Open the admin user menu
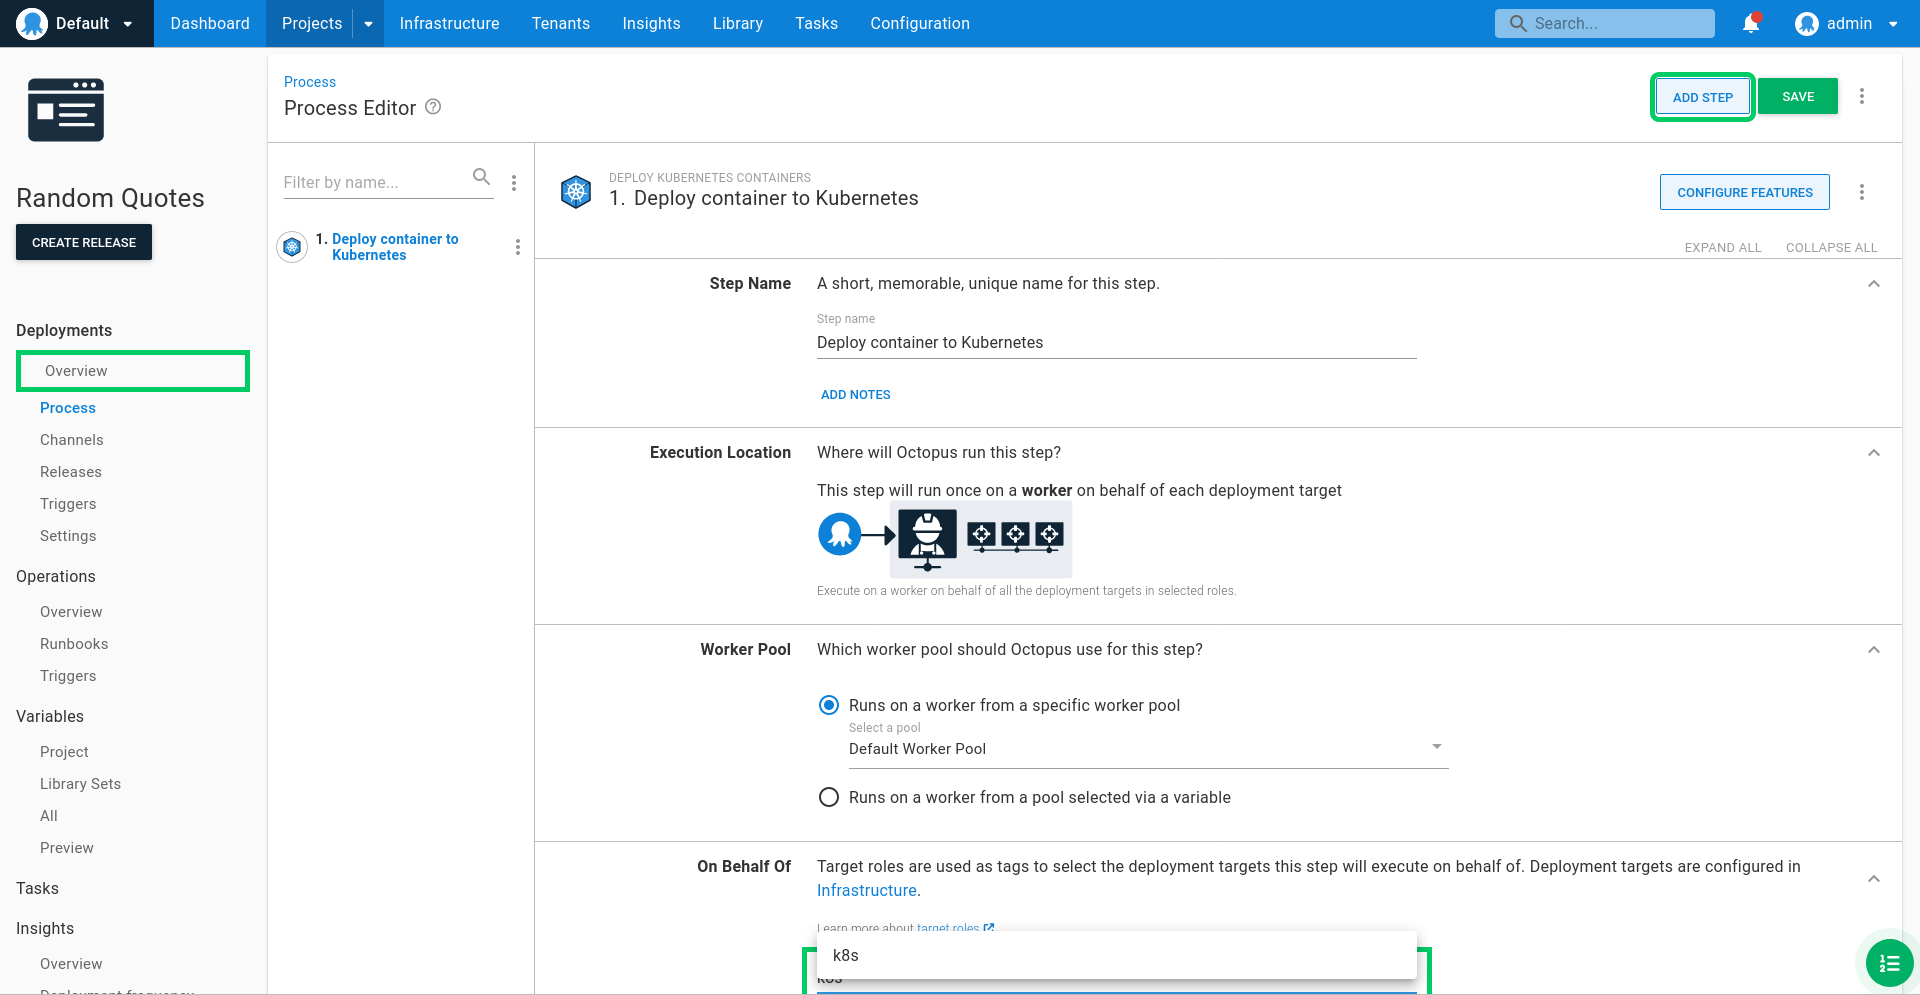The image size is (1920, 995). point(1847,23)
